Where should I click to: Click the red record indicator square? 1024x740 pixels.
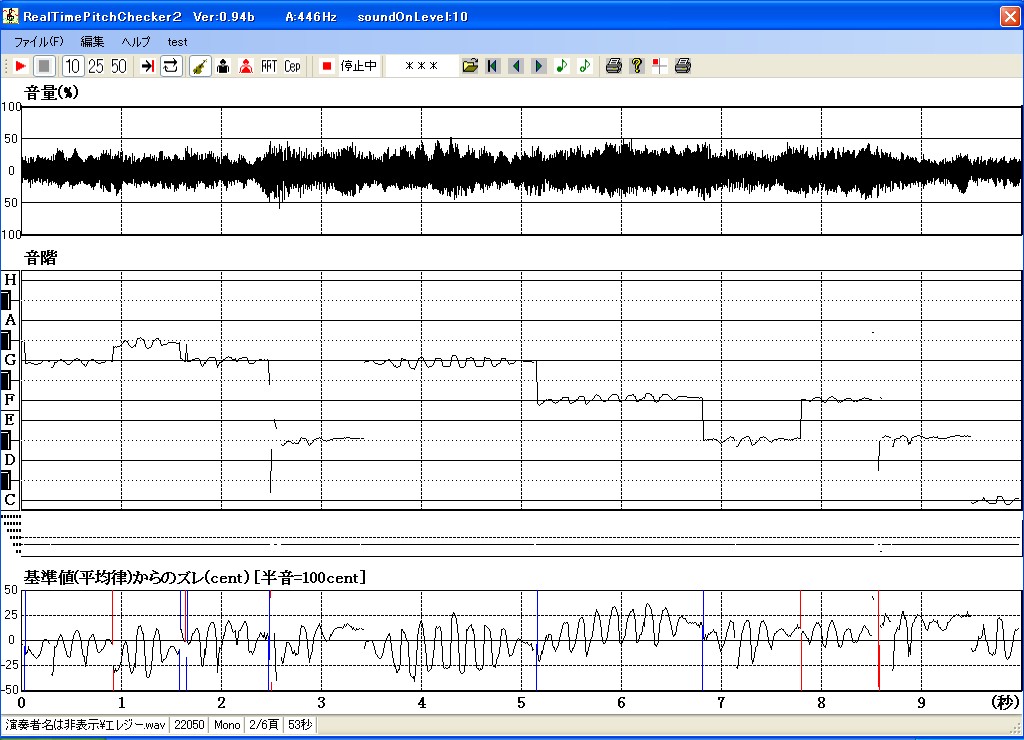(327, 66)
